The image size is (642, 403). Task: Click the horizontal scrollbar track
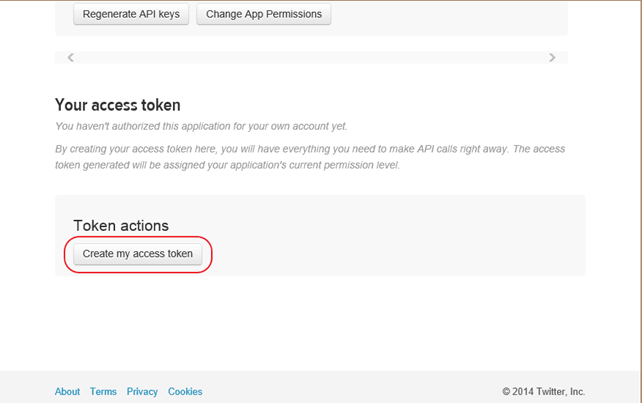click(x=310, y=58)
